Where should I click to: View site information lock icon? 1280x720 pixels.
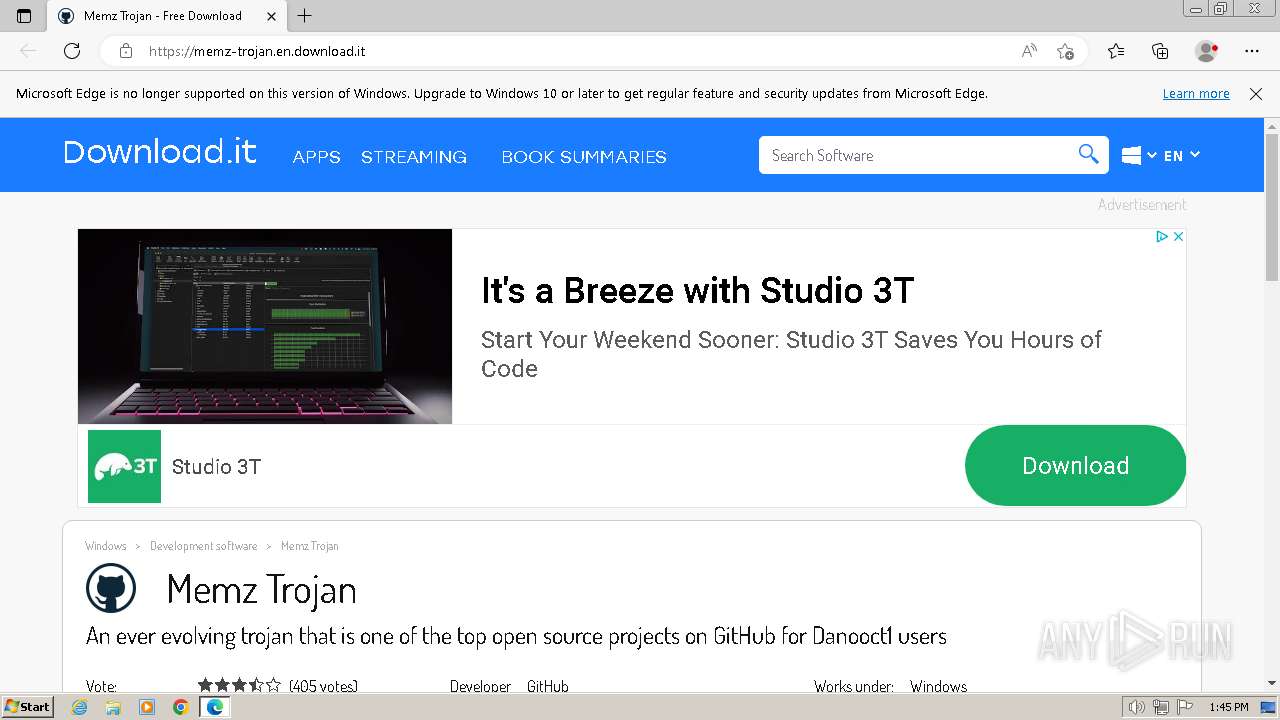click(x=126, y=51)
